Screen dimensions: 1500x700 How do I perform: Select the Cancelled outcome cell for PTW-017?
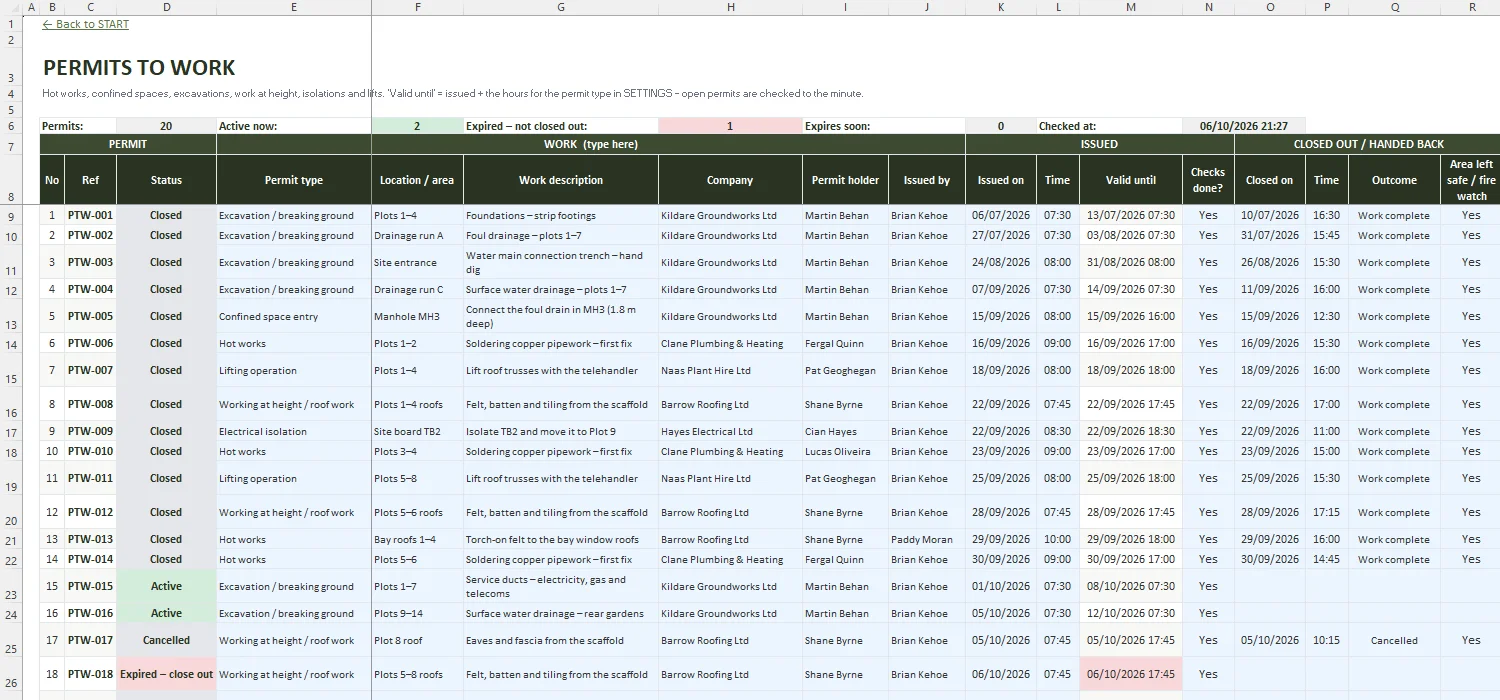pos(1394,640)
